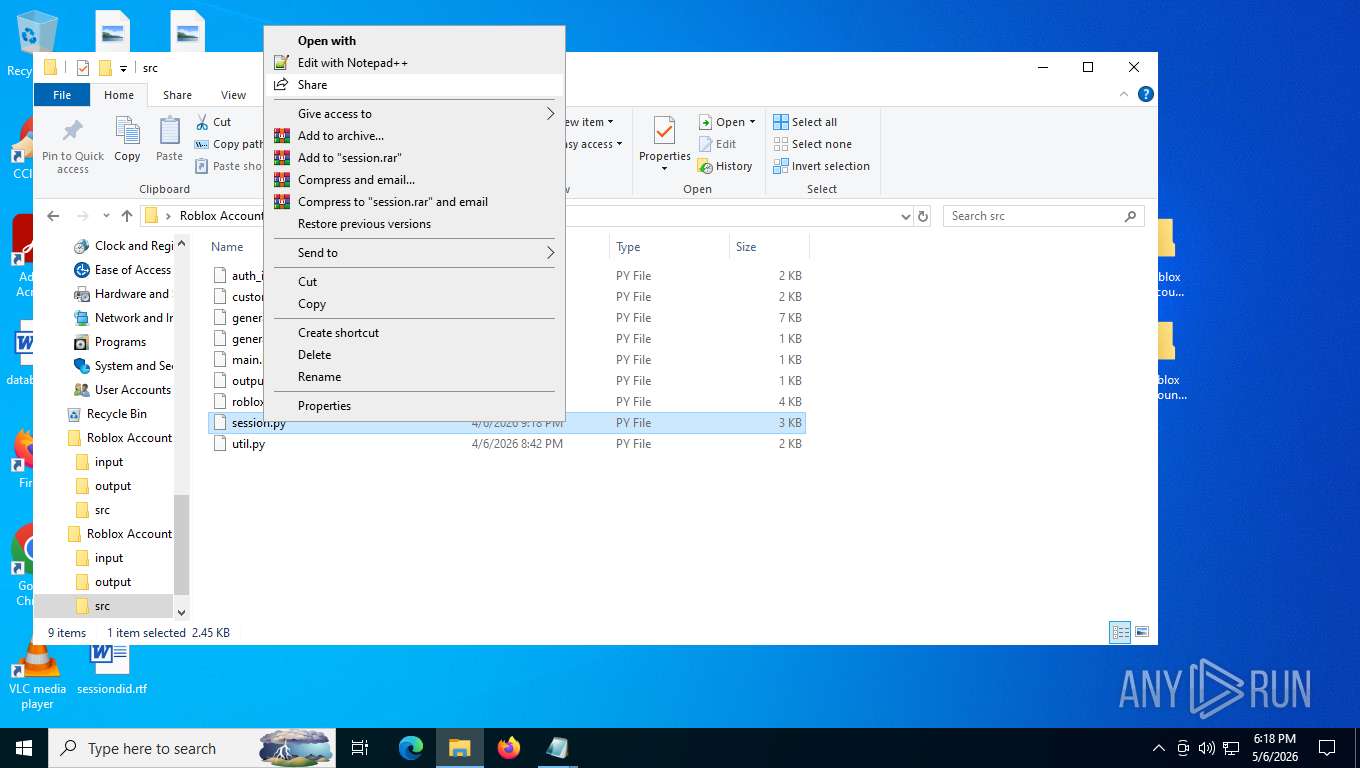Open Task View on the taskbar
1360x768 pixels.
[360, 748]
